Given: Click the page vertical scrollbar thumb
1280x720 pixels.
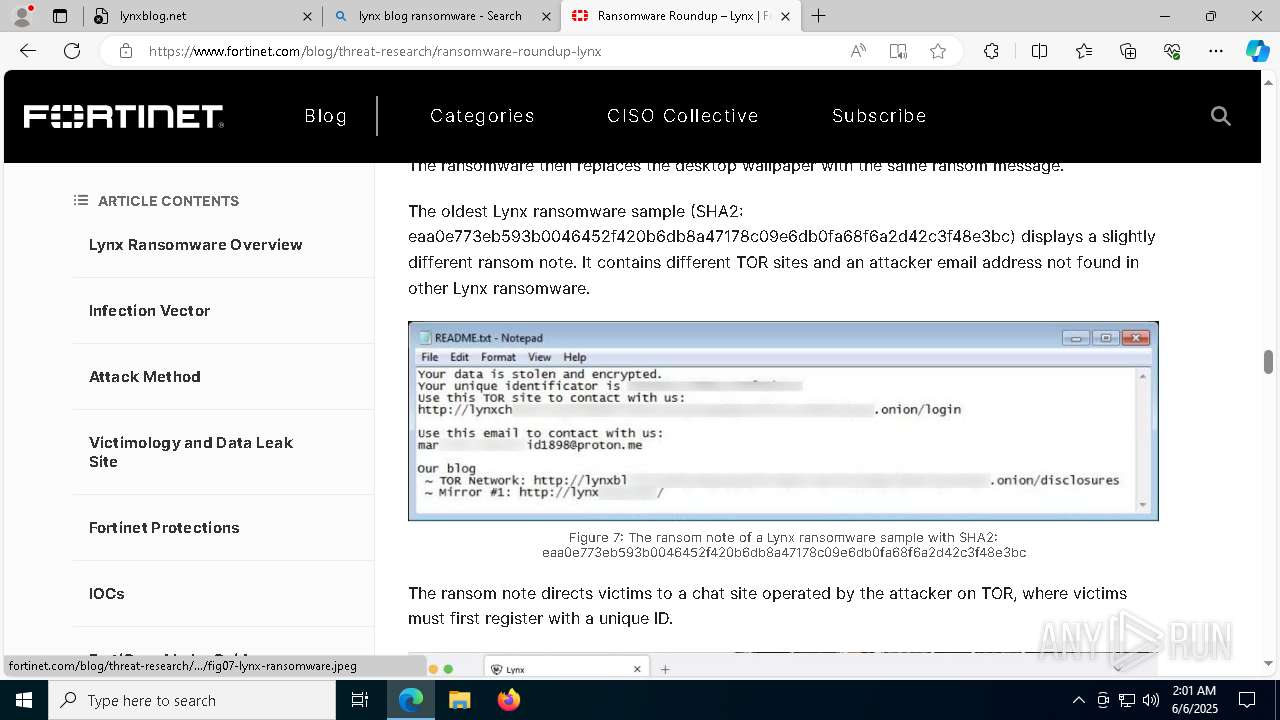Looking at the screenshot, I should click(x=1268, y=362).
